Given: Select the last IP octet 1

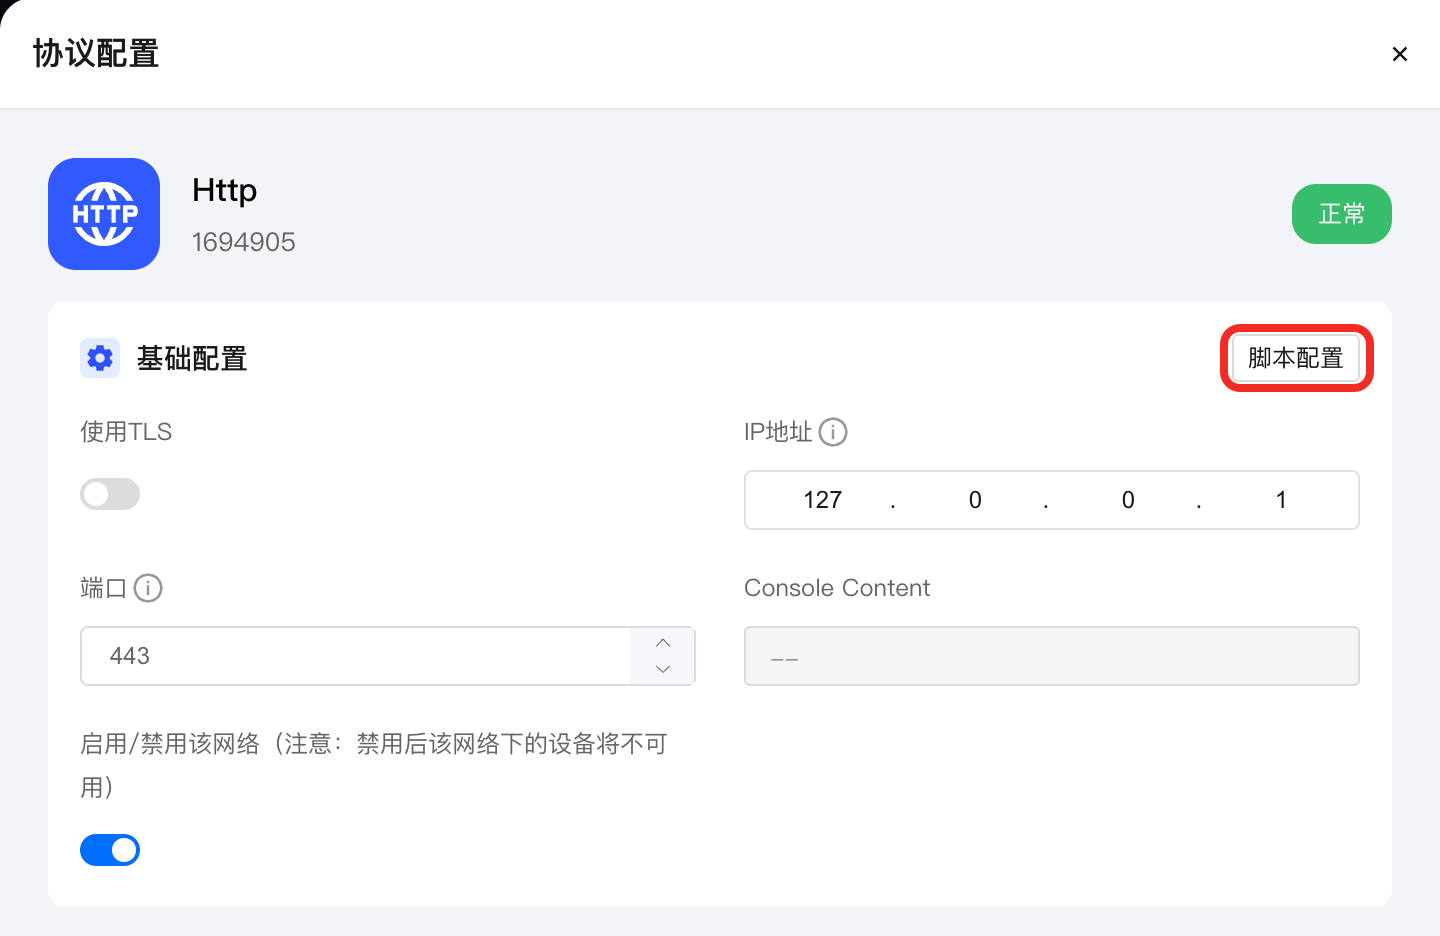Looking at the screenshot, I should pyautogui.click(x=1281, y=500).
